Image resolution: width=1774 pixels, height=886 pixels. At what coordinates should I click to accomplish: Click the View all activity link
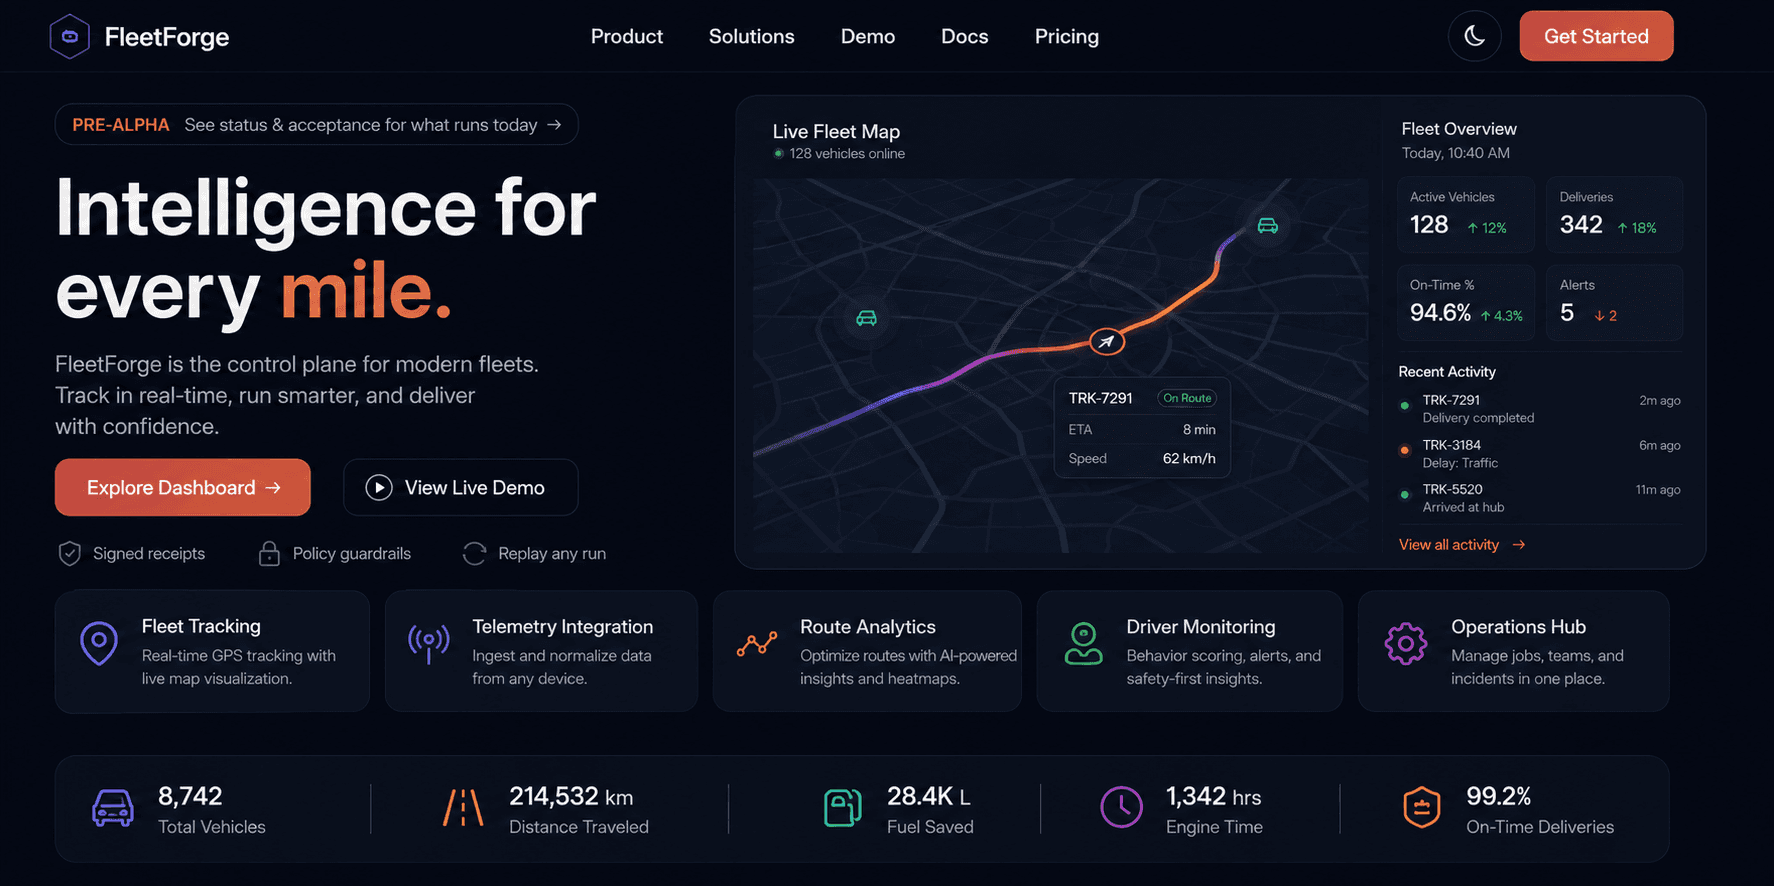tap(1461, 544)
